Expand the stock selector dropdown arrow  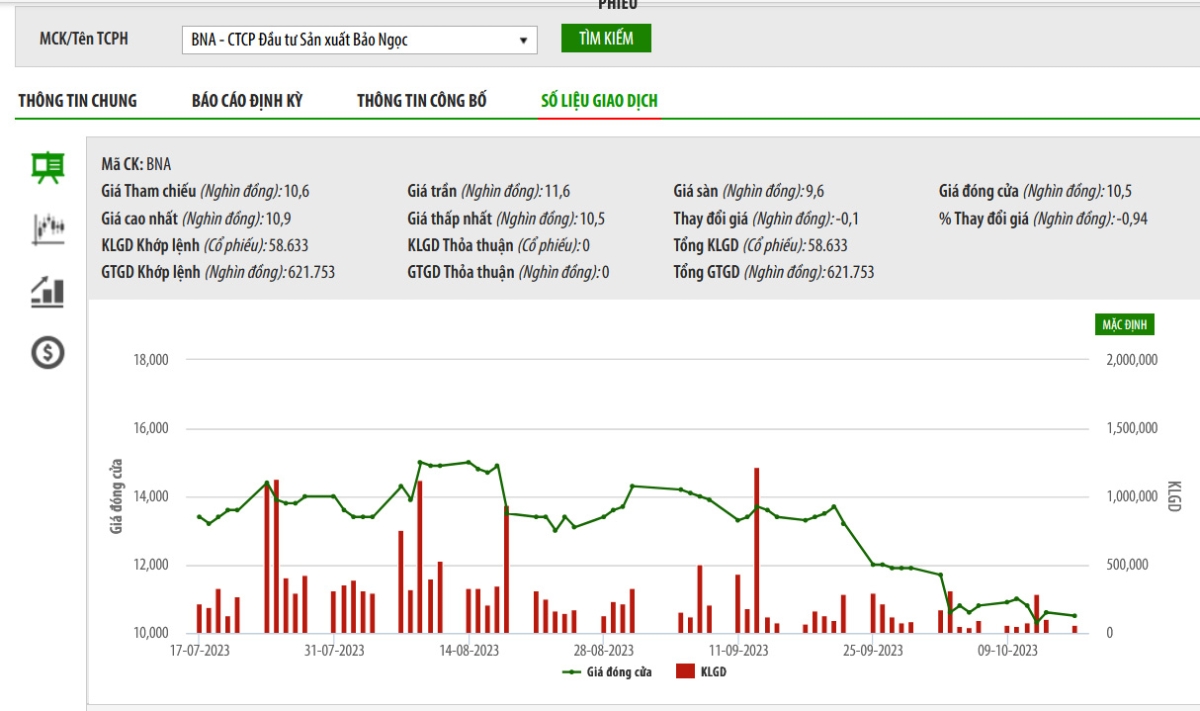pos(522,40)
